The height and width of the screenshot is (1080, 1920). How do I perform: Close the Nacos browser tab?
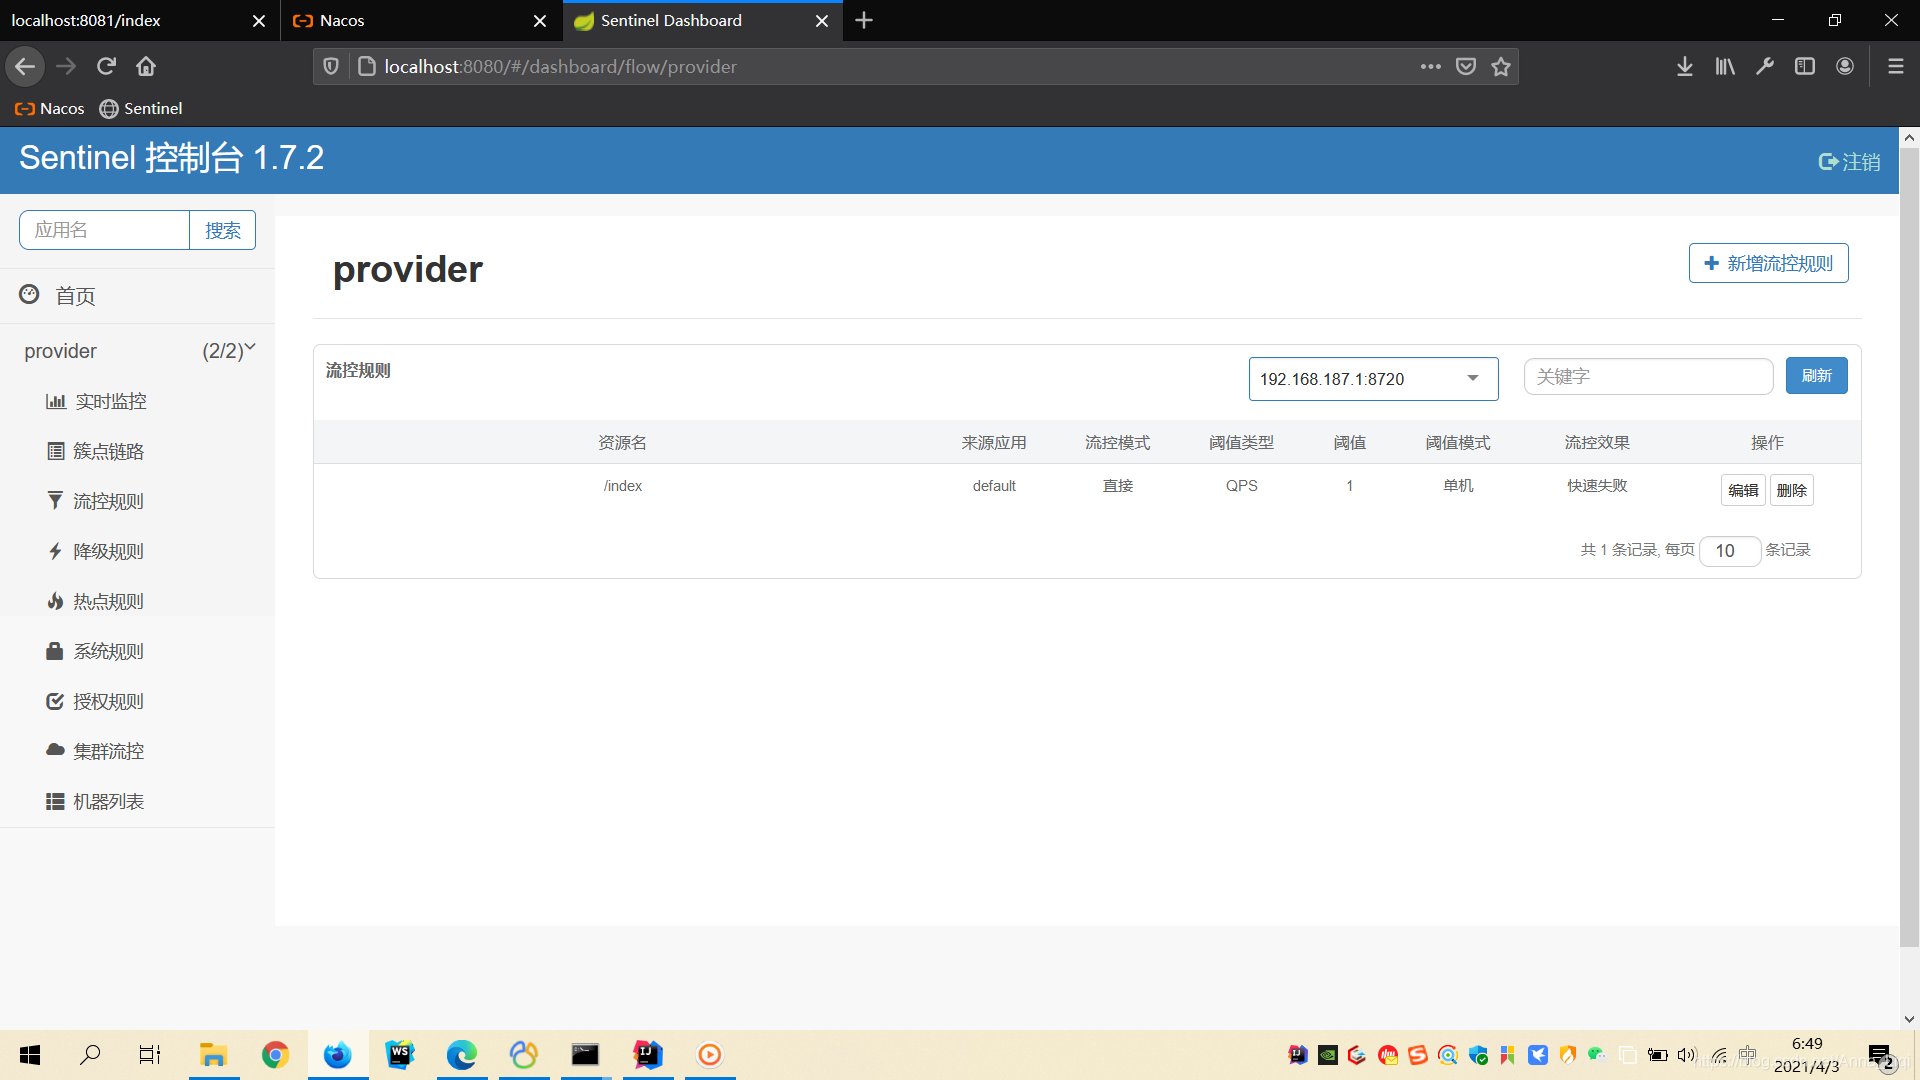(x=540, y=21)
